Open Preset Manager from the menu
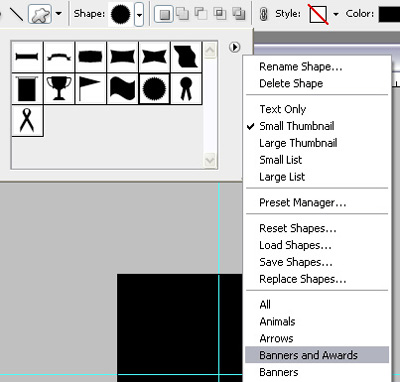This screenshot has width=400, height=382. tap(303, 202)
